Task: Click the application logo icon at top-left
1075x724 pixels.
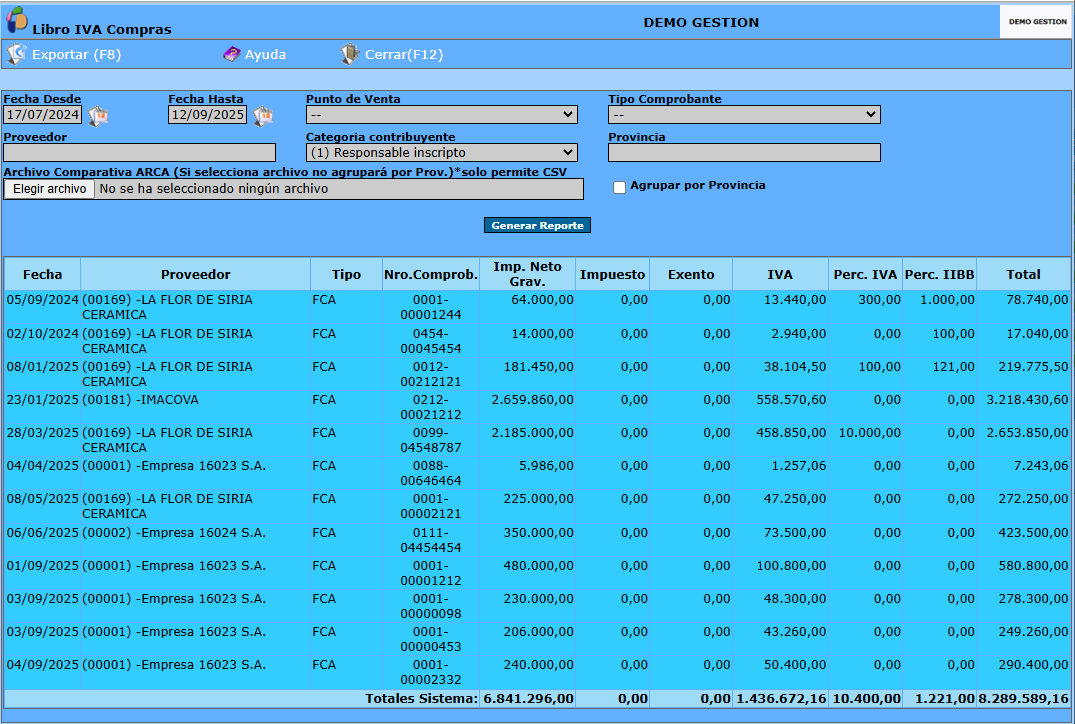Action: pyautogui.click(x=16, y=20)
